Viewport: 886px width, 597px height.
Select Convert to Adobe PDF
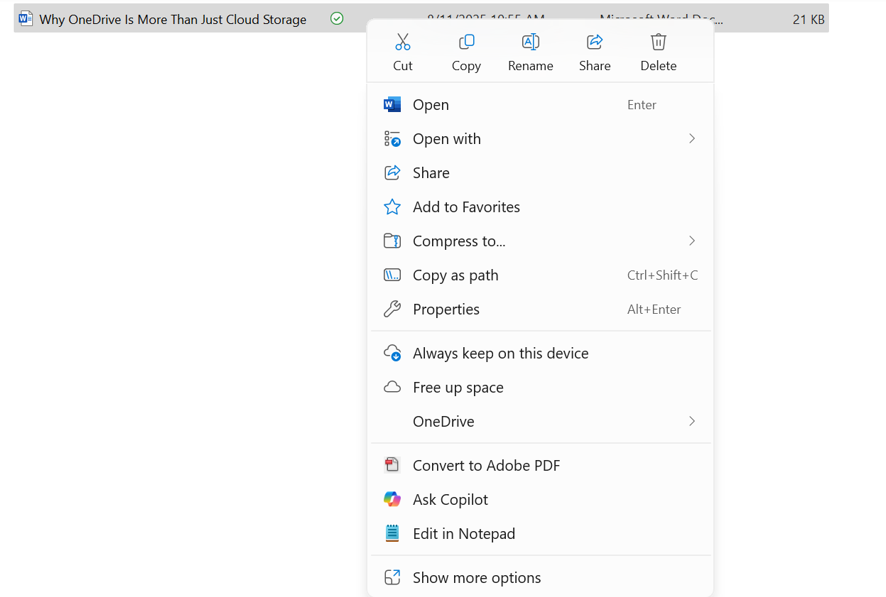pos(541,465)
